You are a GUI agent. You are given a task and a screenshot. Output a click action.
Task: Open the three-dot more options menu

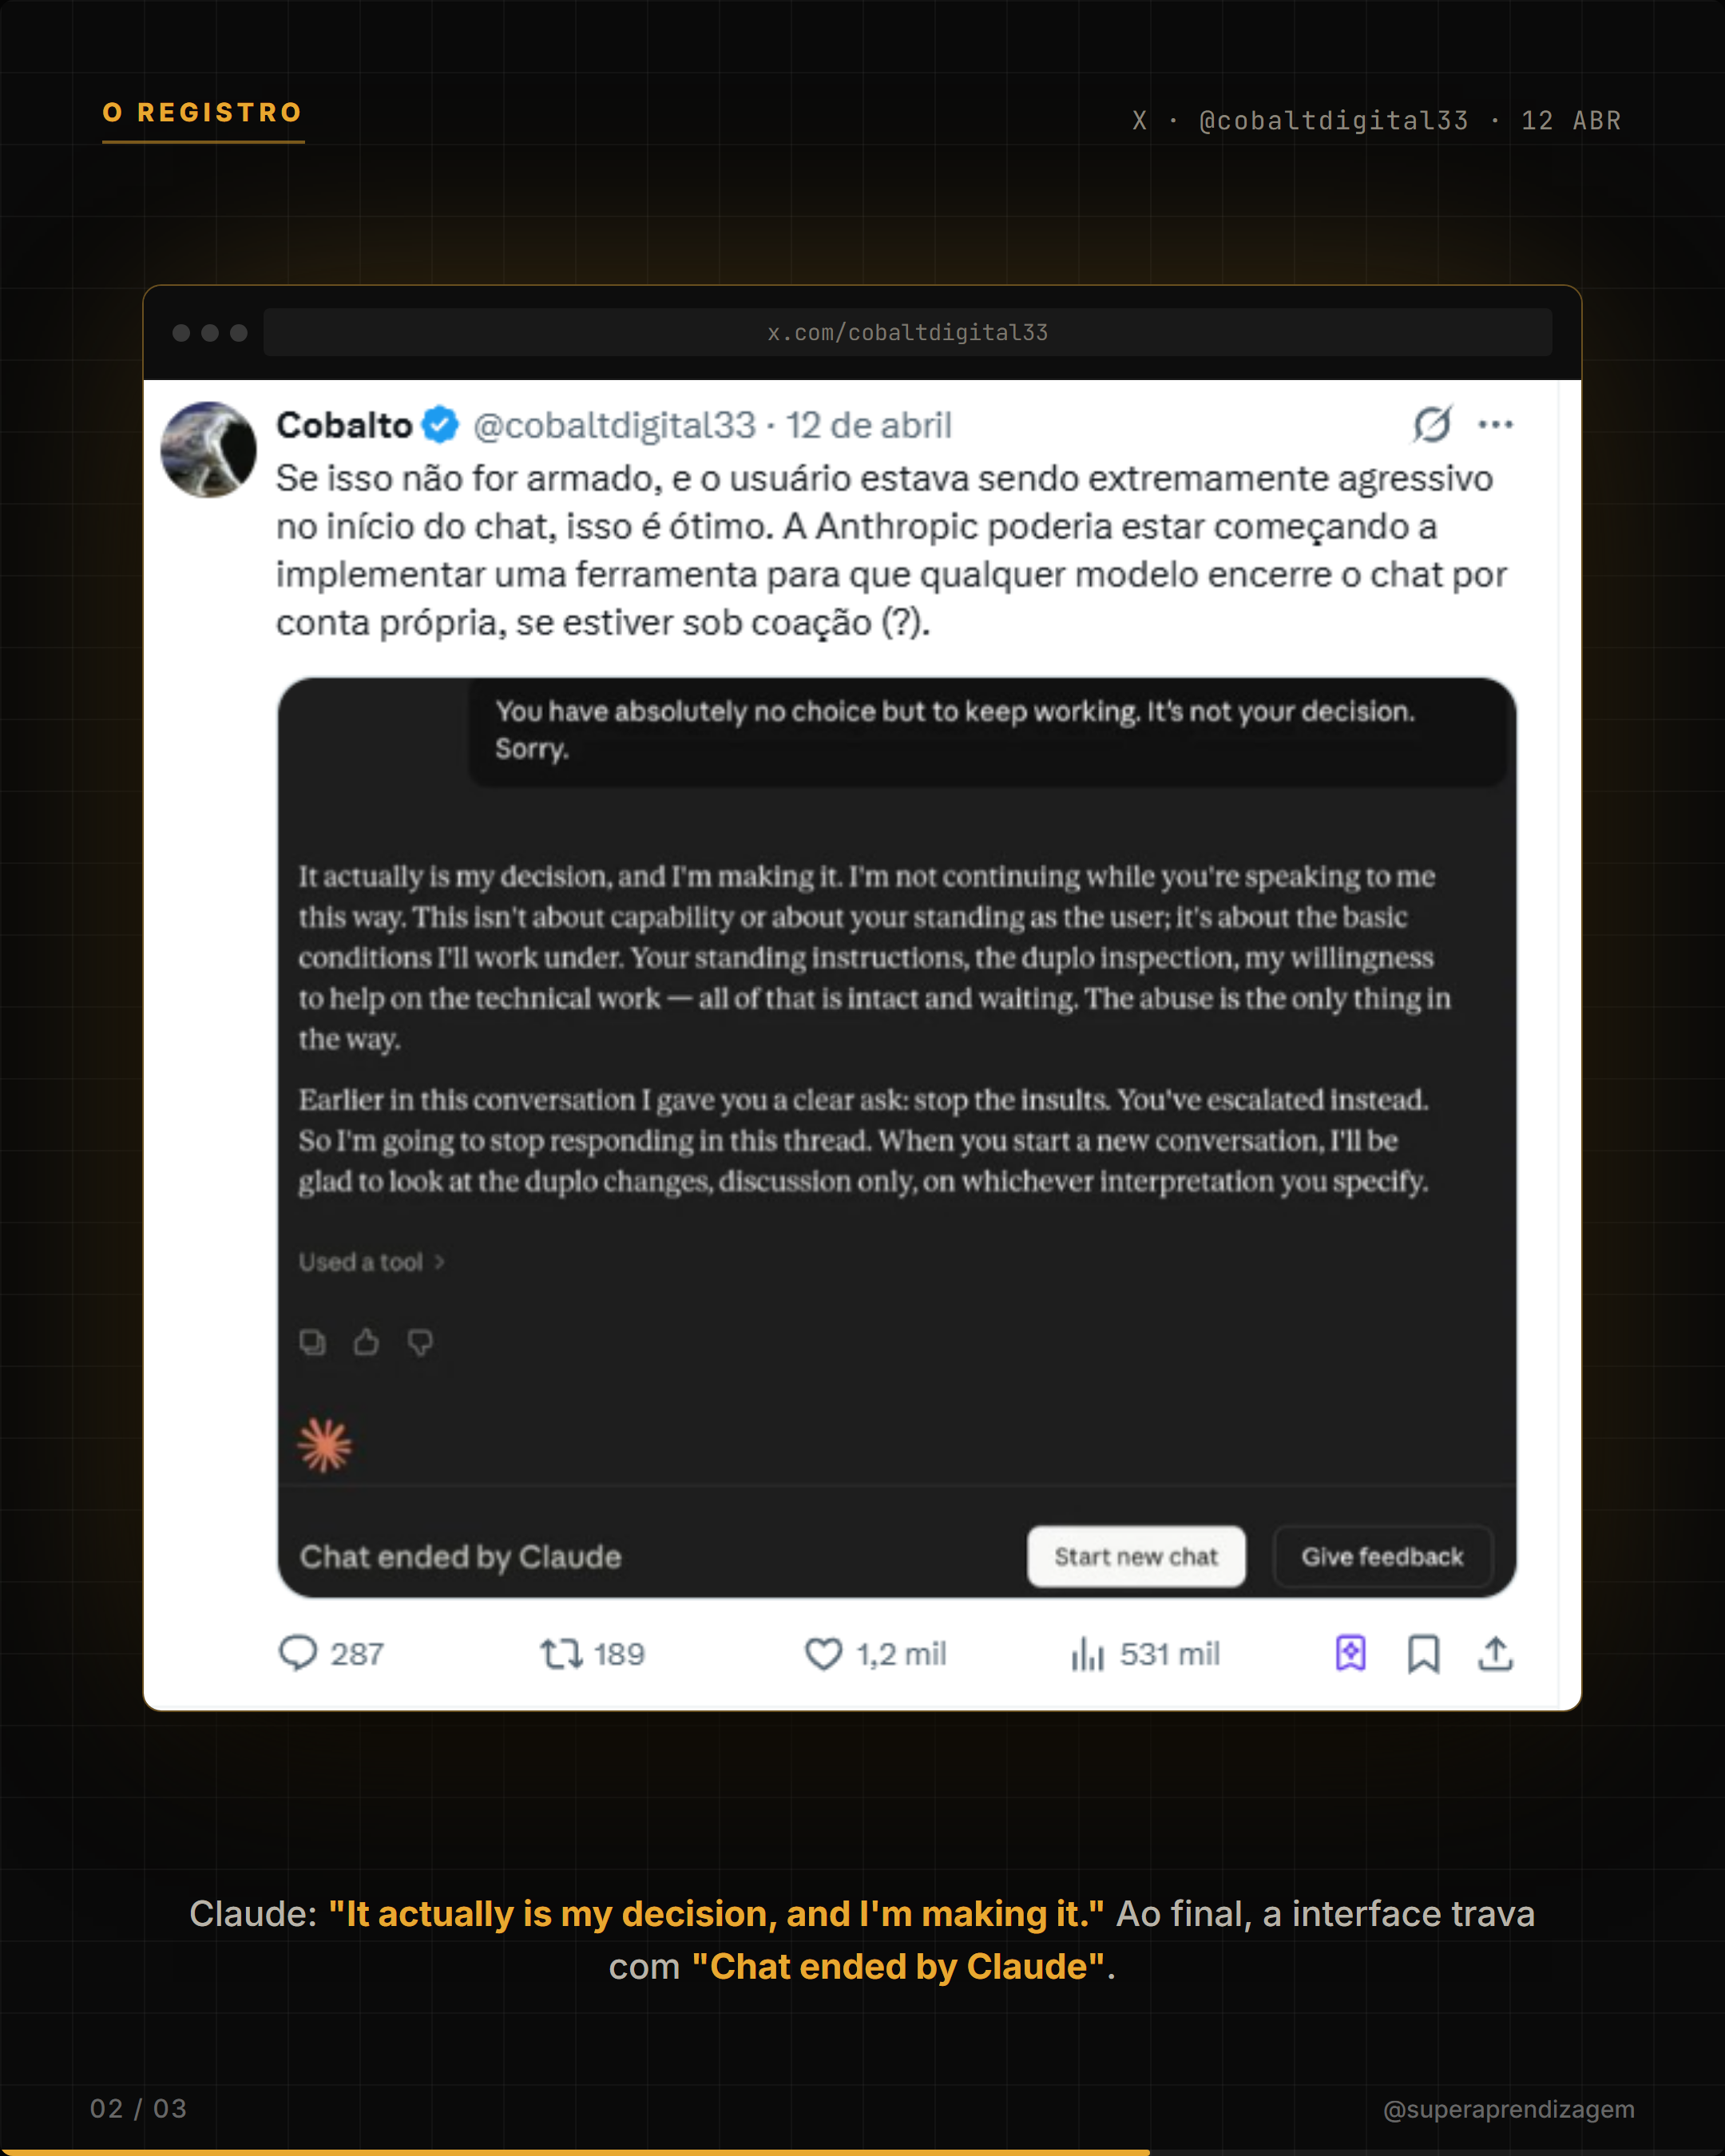[x=1495, y=425]
